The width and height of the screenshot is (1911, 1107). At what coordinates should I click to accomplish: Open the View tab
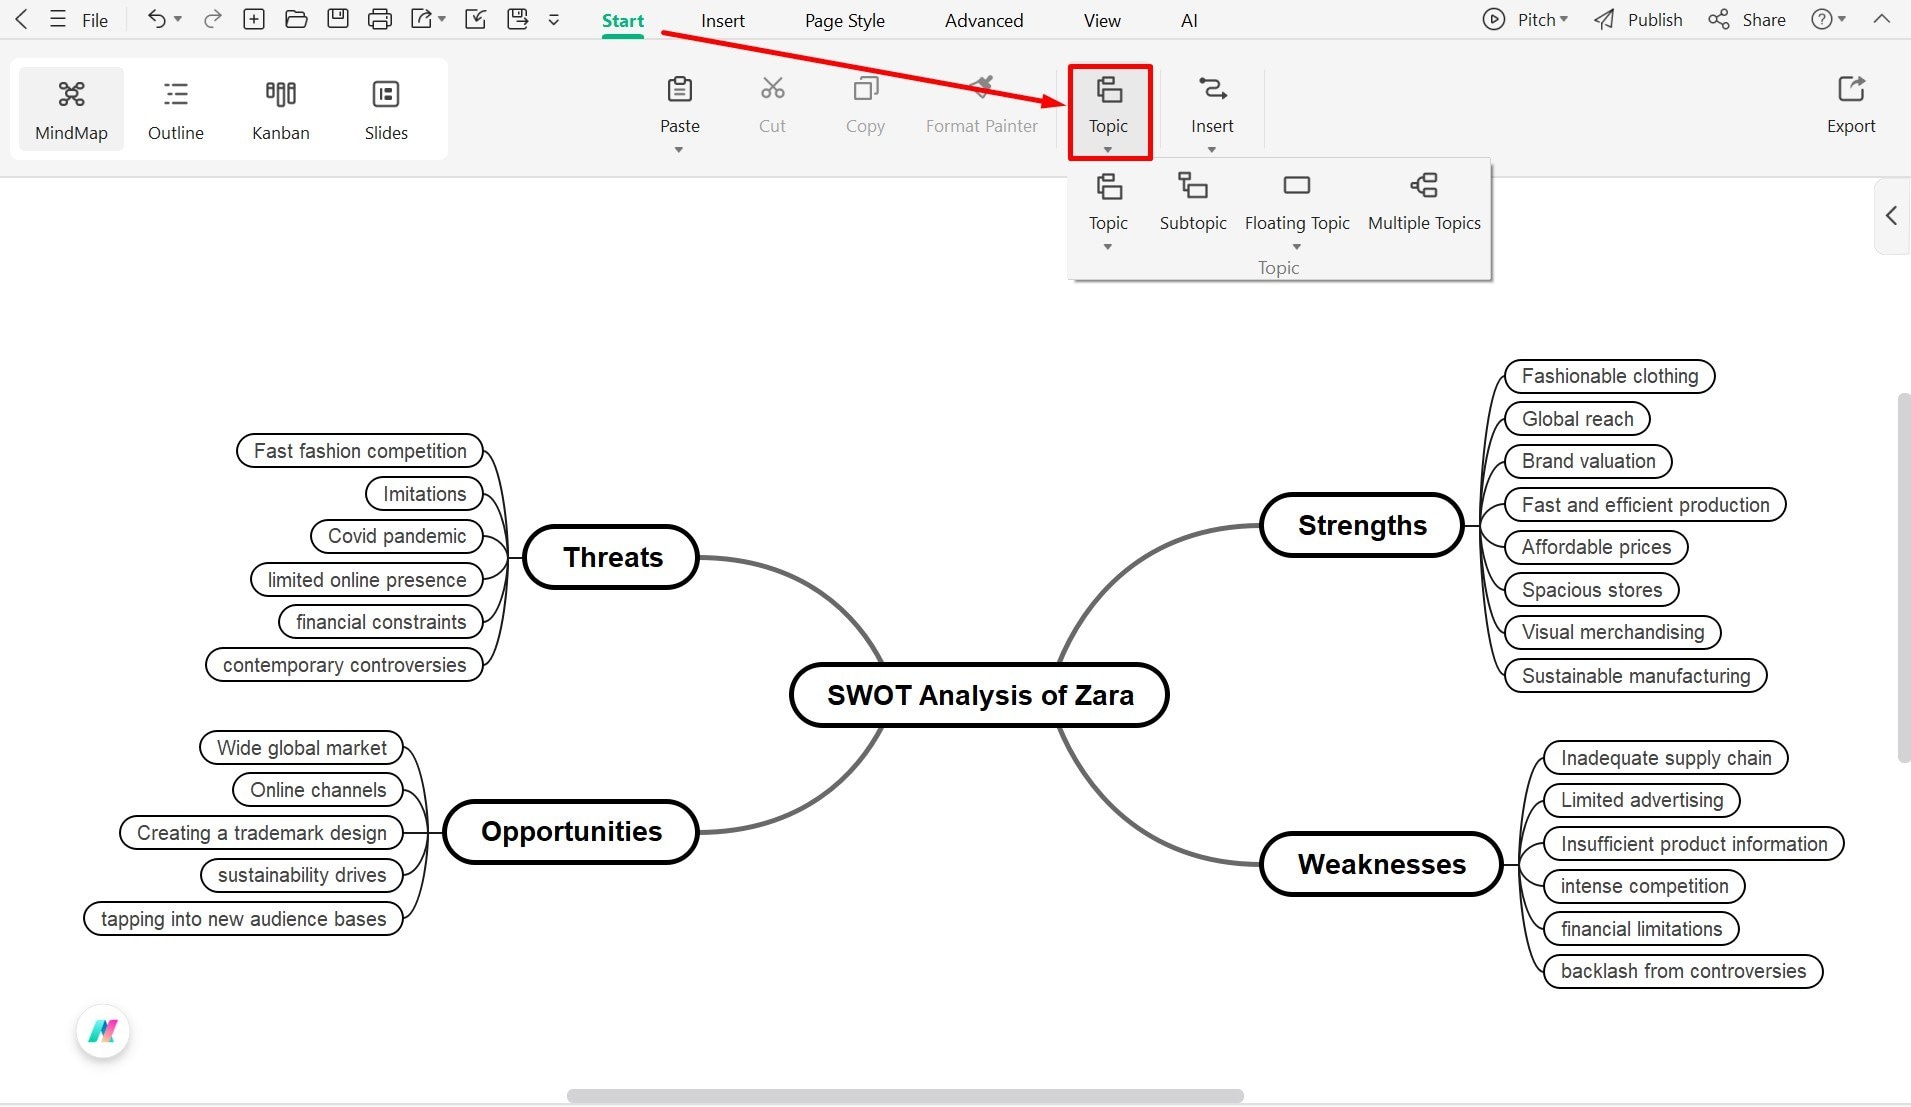pos(1102,20)
